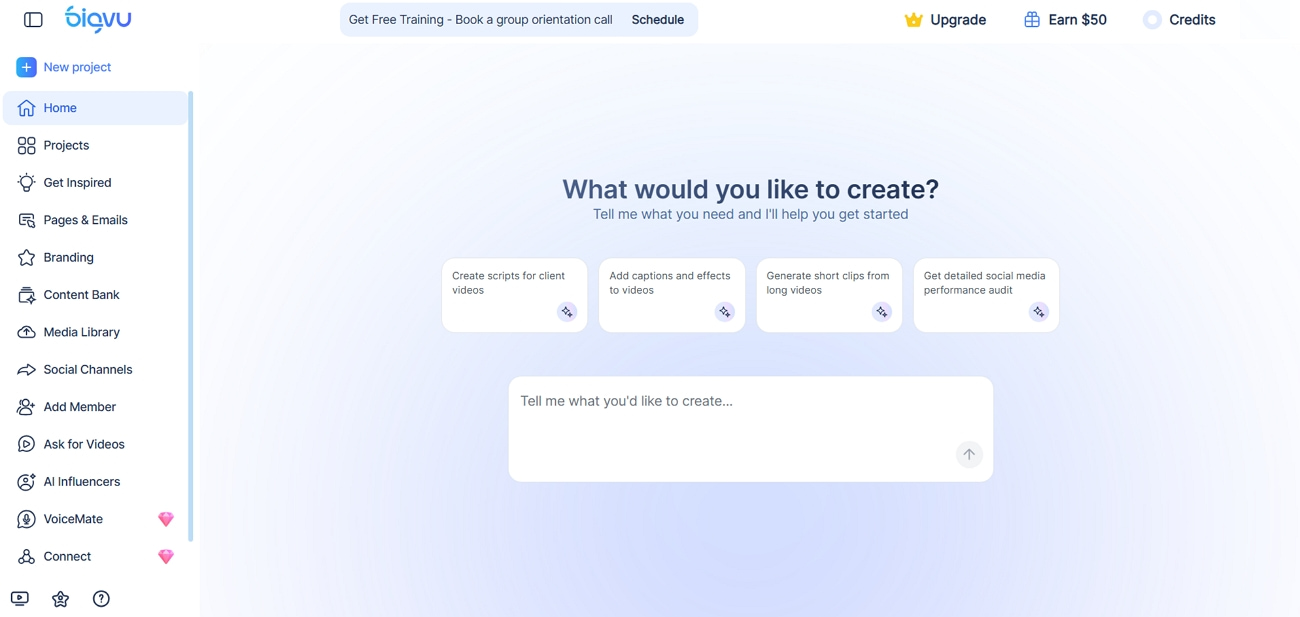
Task: Click sparkle icon on Generate short clips card
Action: tap(882, 312)
